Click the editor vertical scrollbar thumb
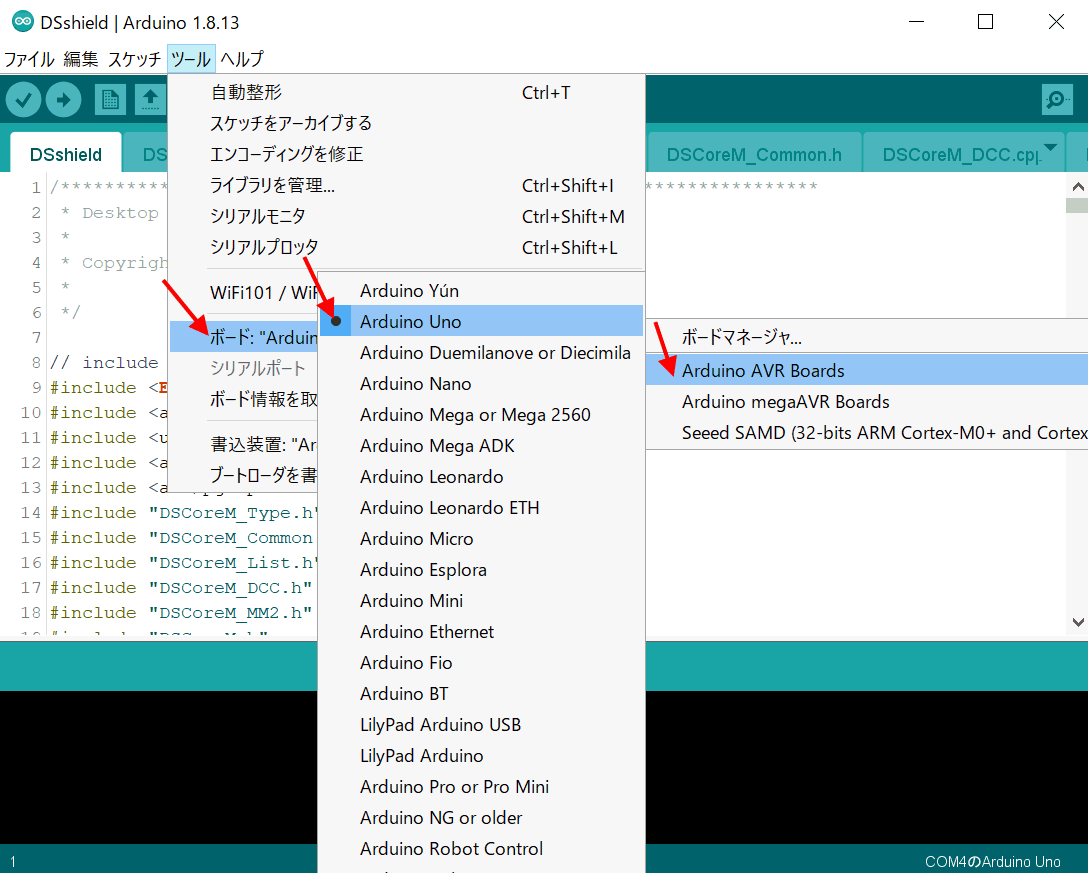1088x873 pixels. 1078,205
